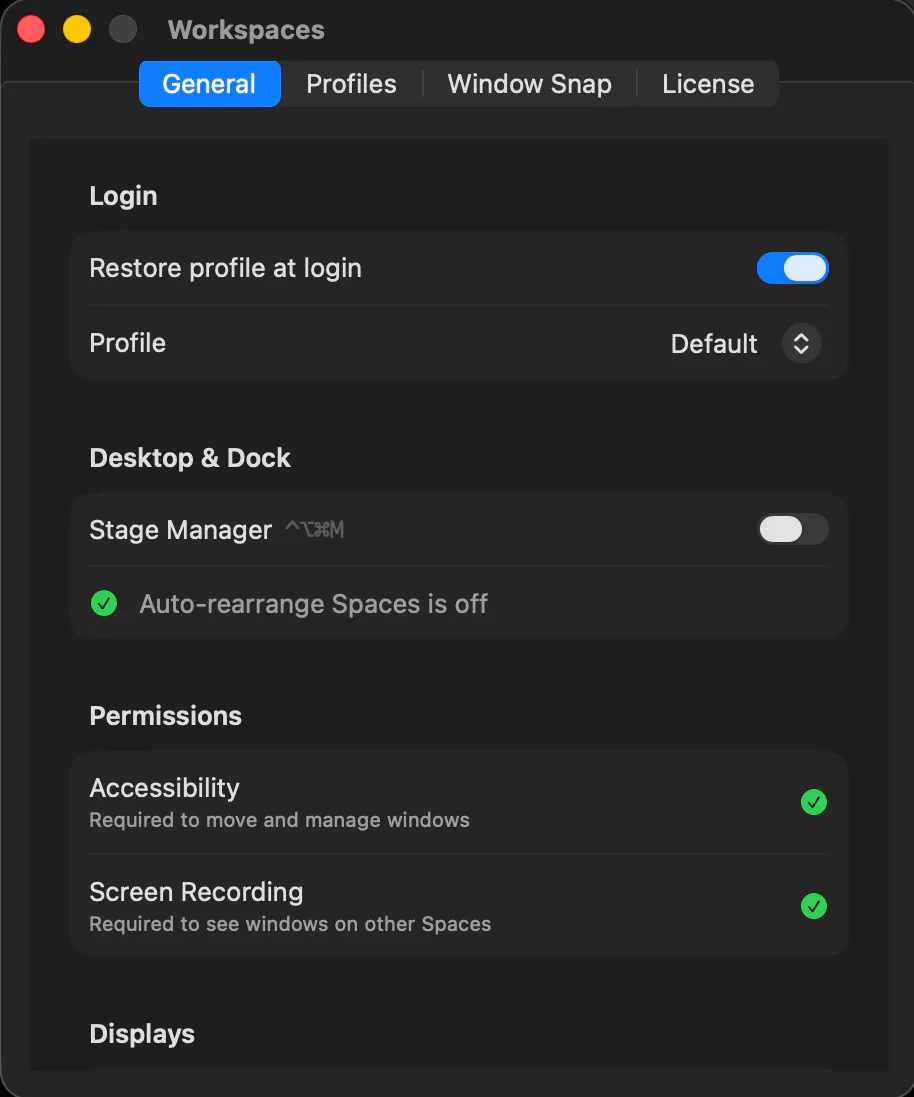The image size is (914, 1097).
Task: Open the Profiles tab
Action: point(351,84)
